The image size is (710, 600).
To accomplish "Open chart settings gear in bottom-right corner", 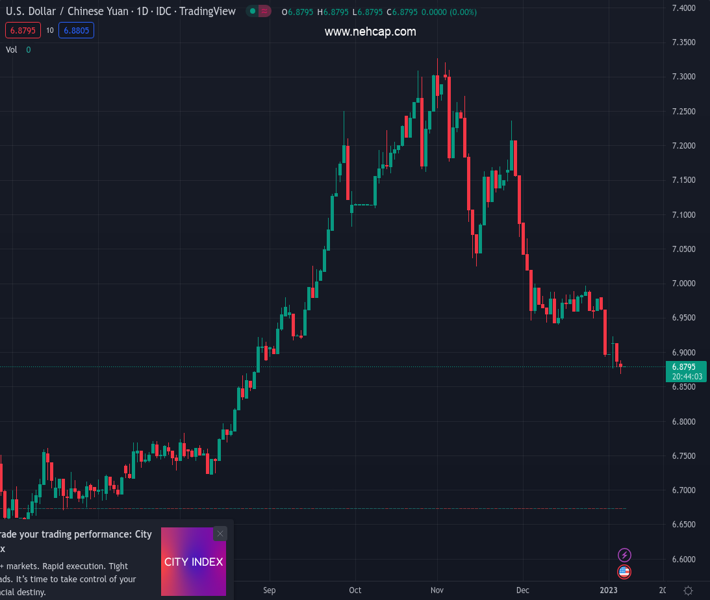I will [x=689, y=590].
